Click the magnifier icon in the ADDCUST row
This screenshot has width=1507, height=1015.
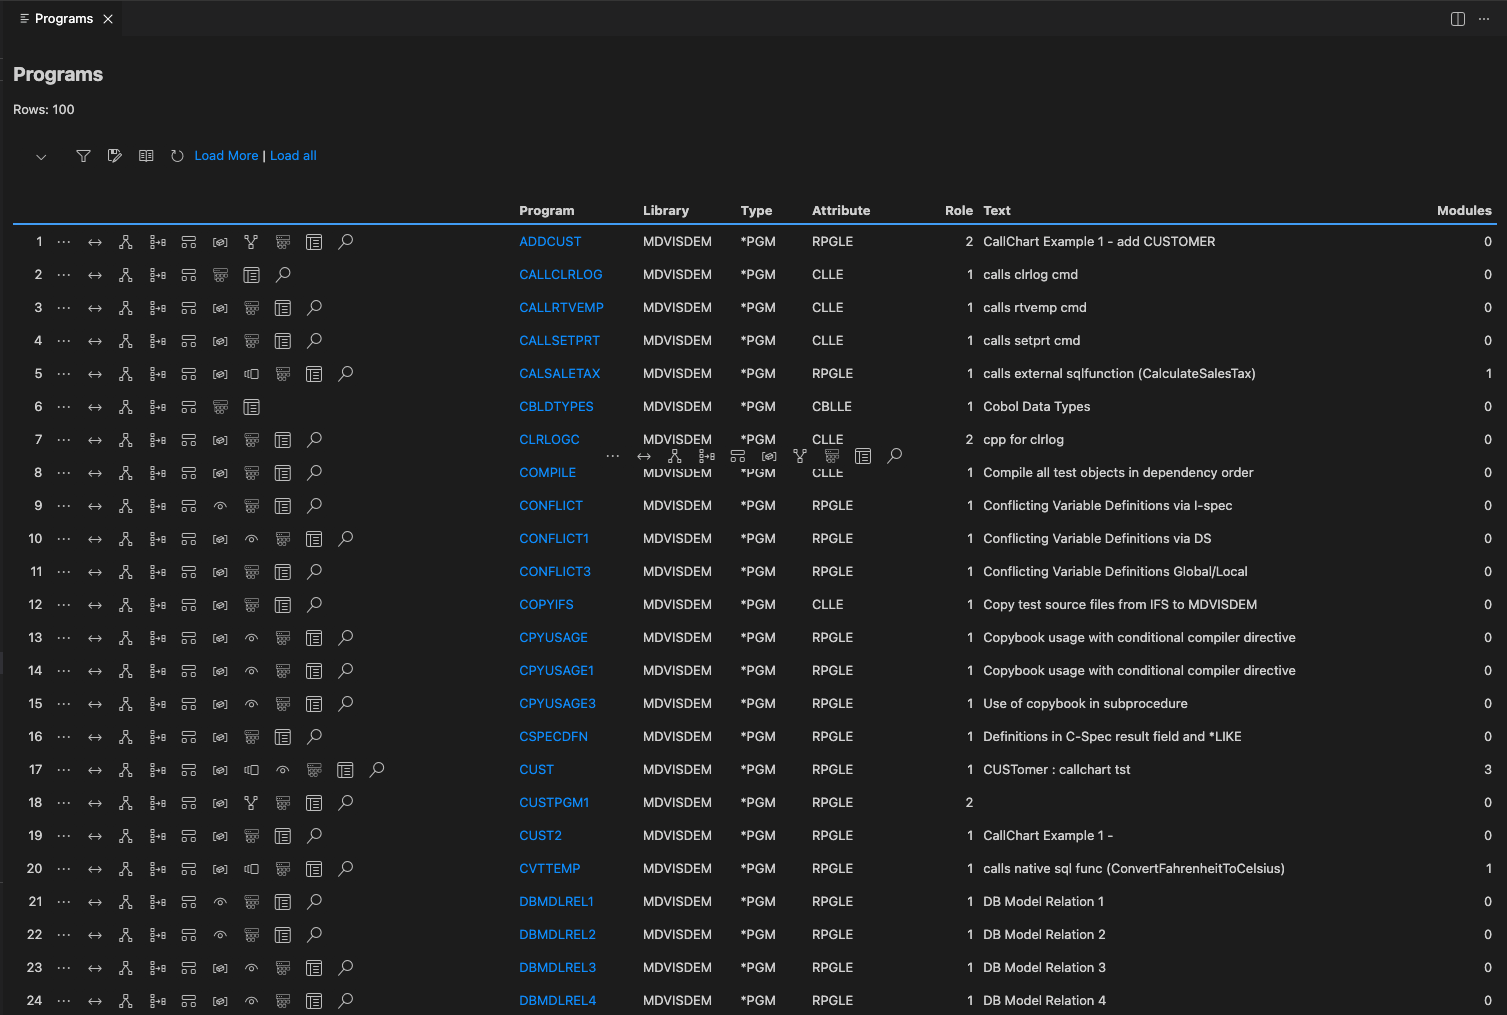pos(346,242)
